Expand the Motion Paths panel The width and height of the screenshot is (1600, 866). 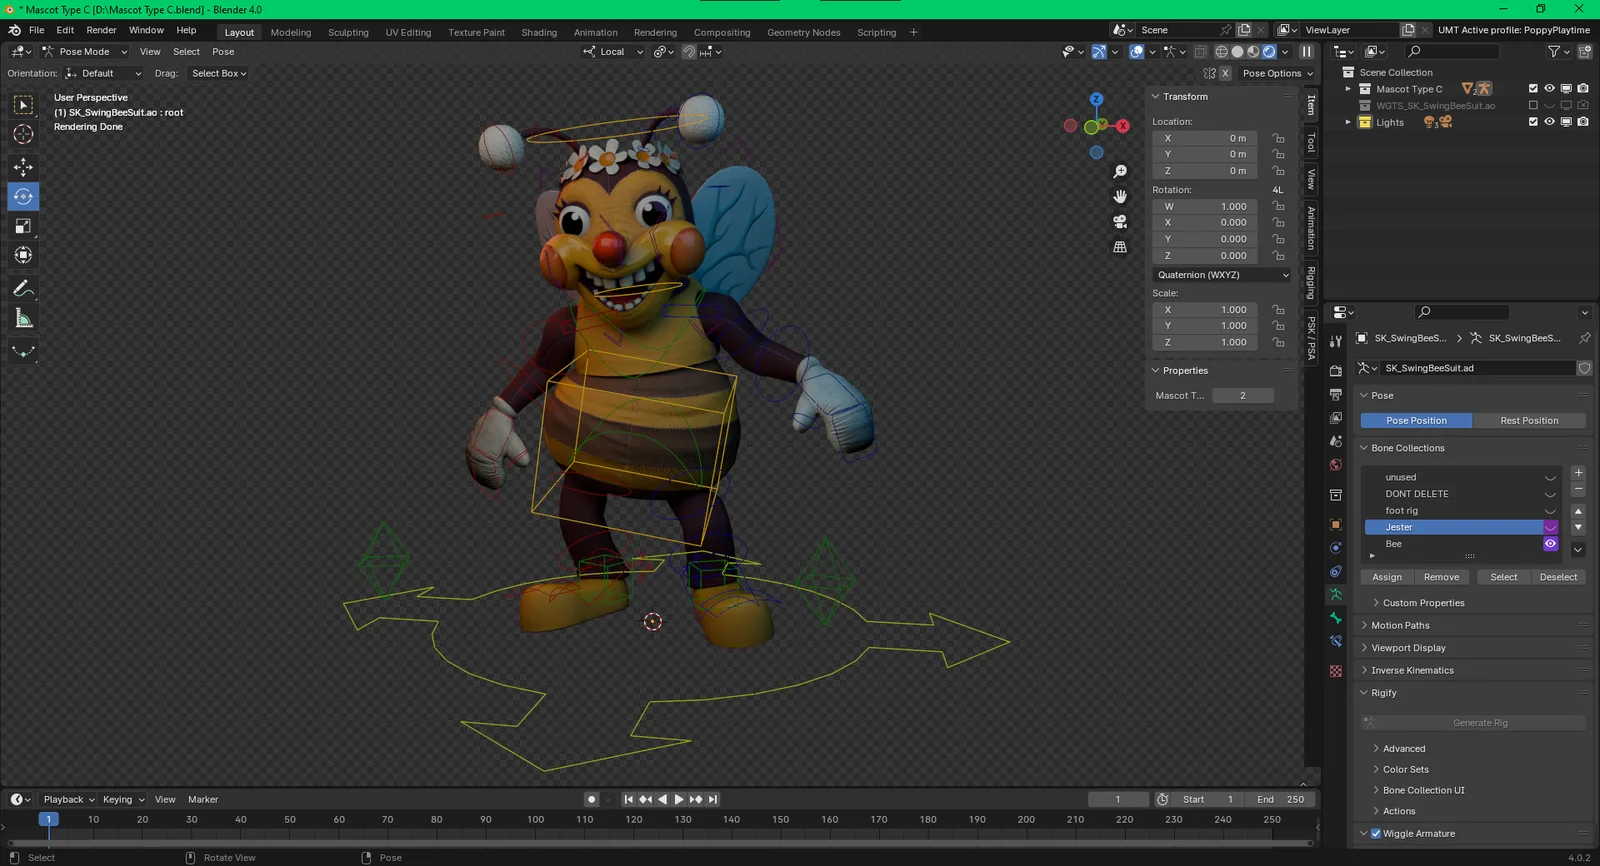(x=1400, y=626)
